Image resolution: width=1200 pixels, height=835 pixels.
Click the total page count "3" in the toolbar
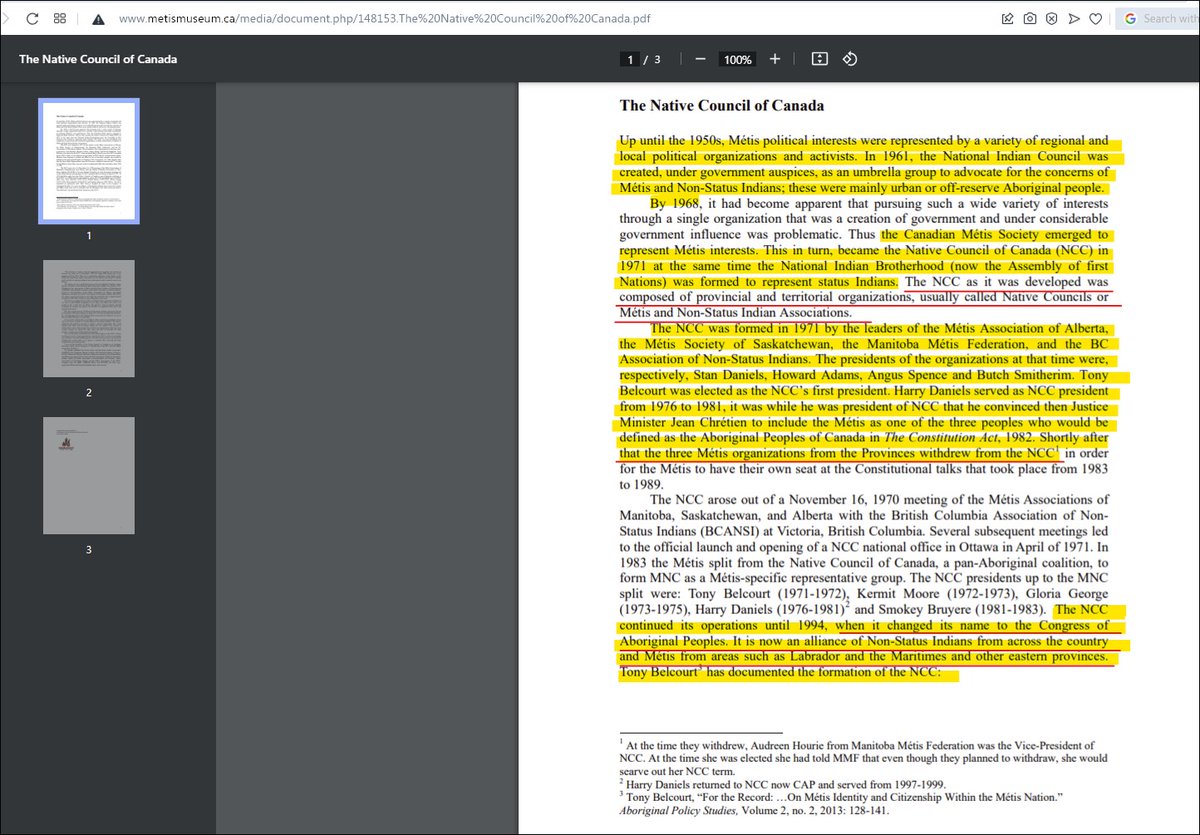657,60
